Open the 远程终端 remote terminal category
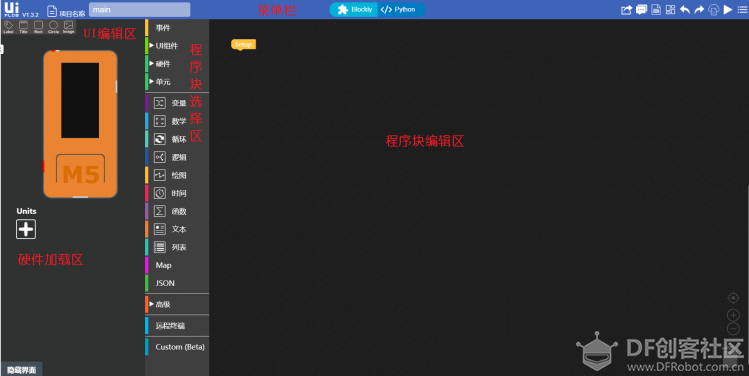The width and height of the screenshot is (749, 376). pos(177,326)
